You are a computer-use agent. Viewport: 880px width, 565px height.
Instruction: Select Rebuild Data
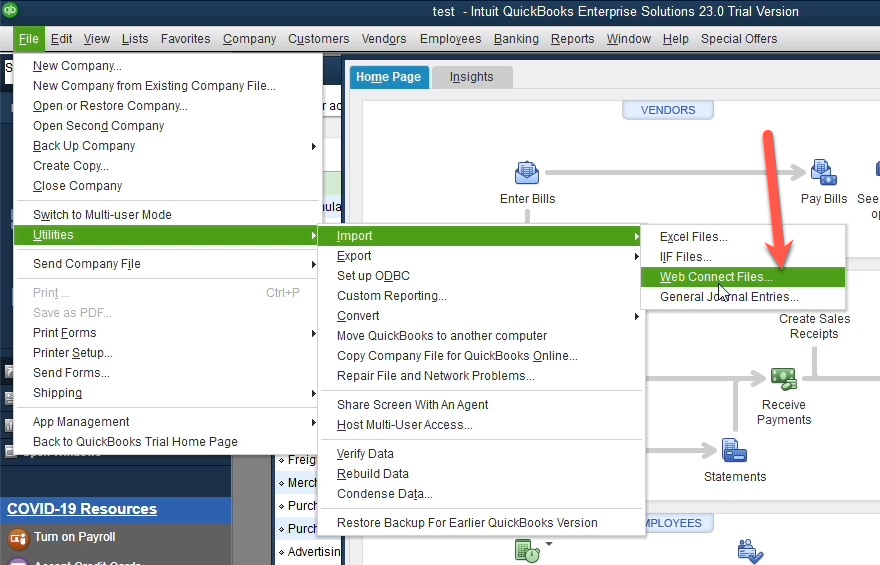pyautogui.click(x=480, y=474)
